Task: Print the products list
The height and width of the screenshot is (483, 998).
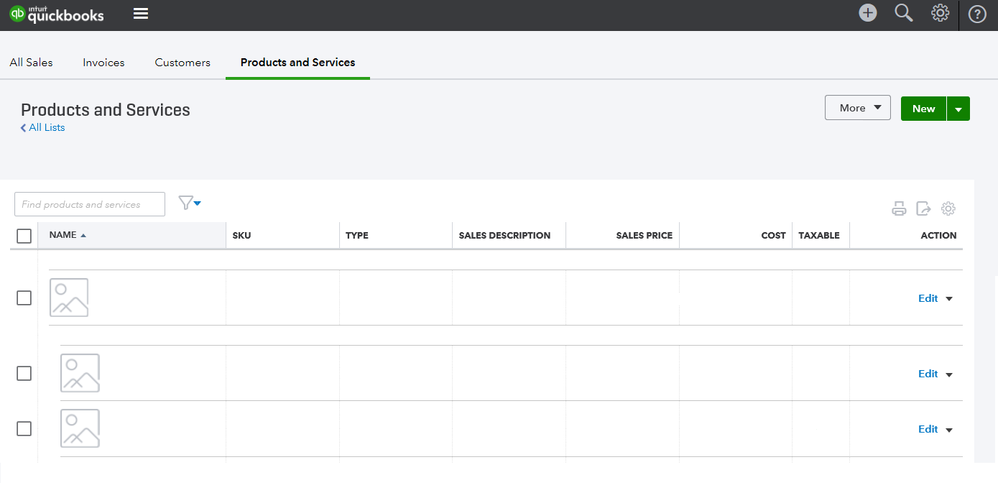Action: (x=899, y=209)
